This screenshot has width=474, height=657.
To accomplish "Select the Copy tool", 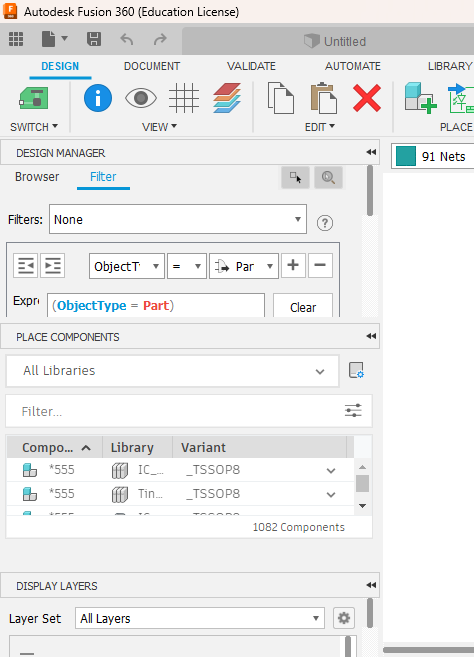I will pyautogui.click(x=281, y=98).
